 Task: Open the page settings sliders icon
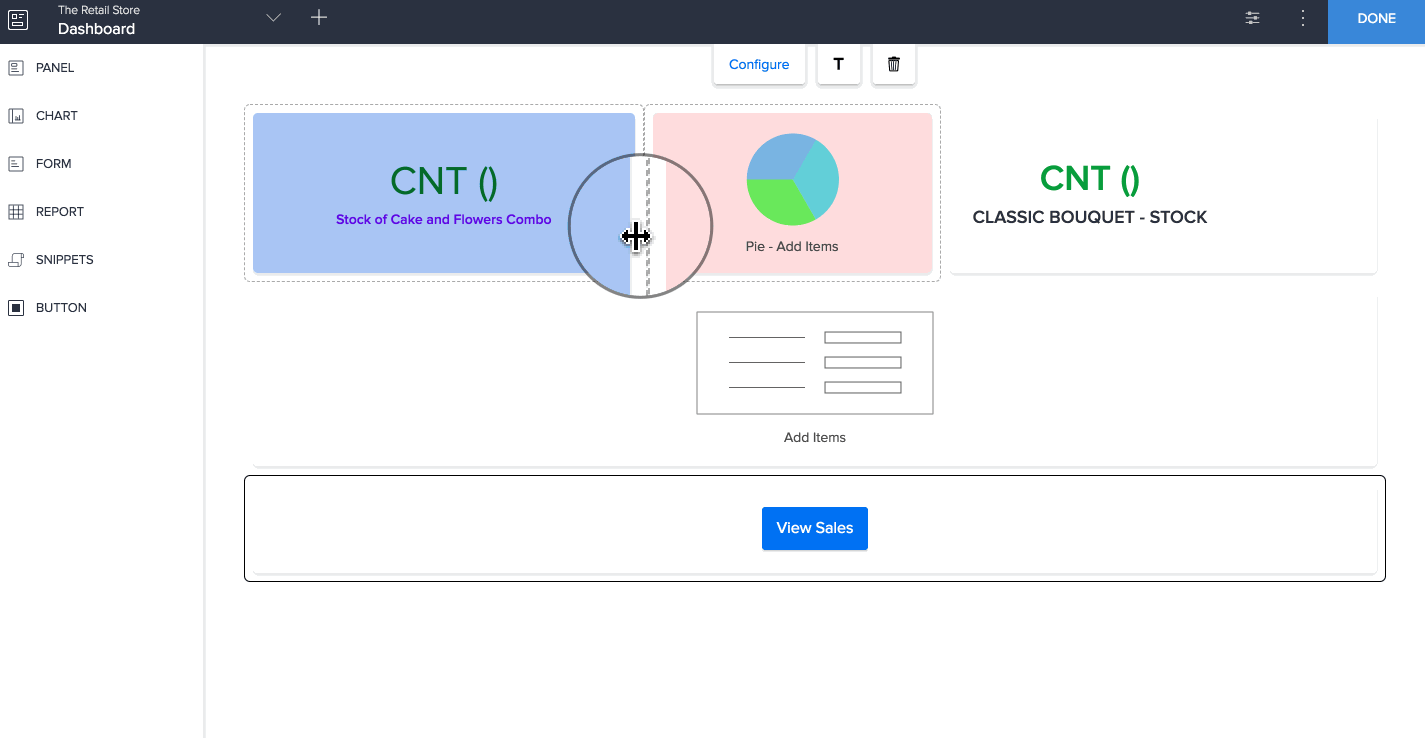(1252, 18)
